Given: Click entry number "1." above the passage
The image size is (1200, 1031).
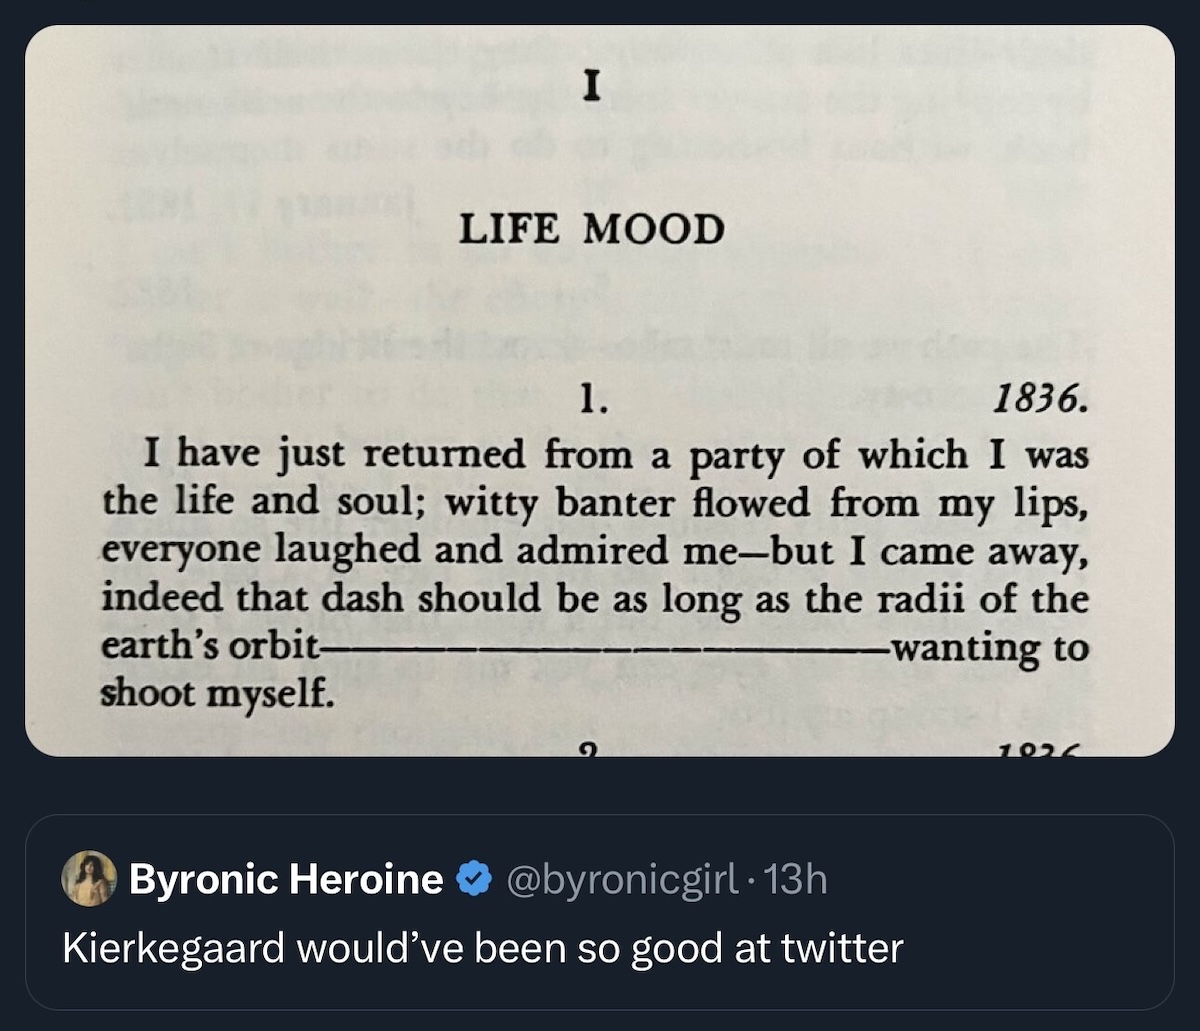Looking at the screenshot, I should point(591,401).
